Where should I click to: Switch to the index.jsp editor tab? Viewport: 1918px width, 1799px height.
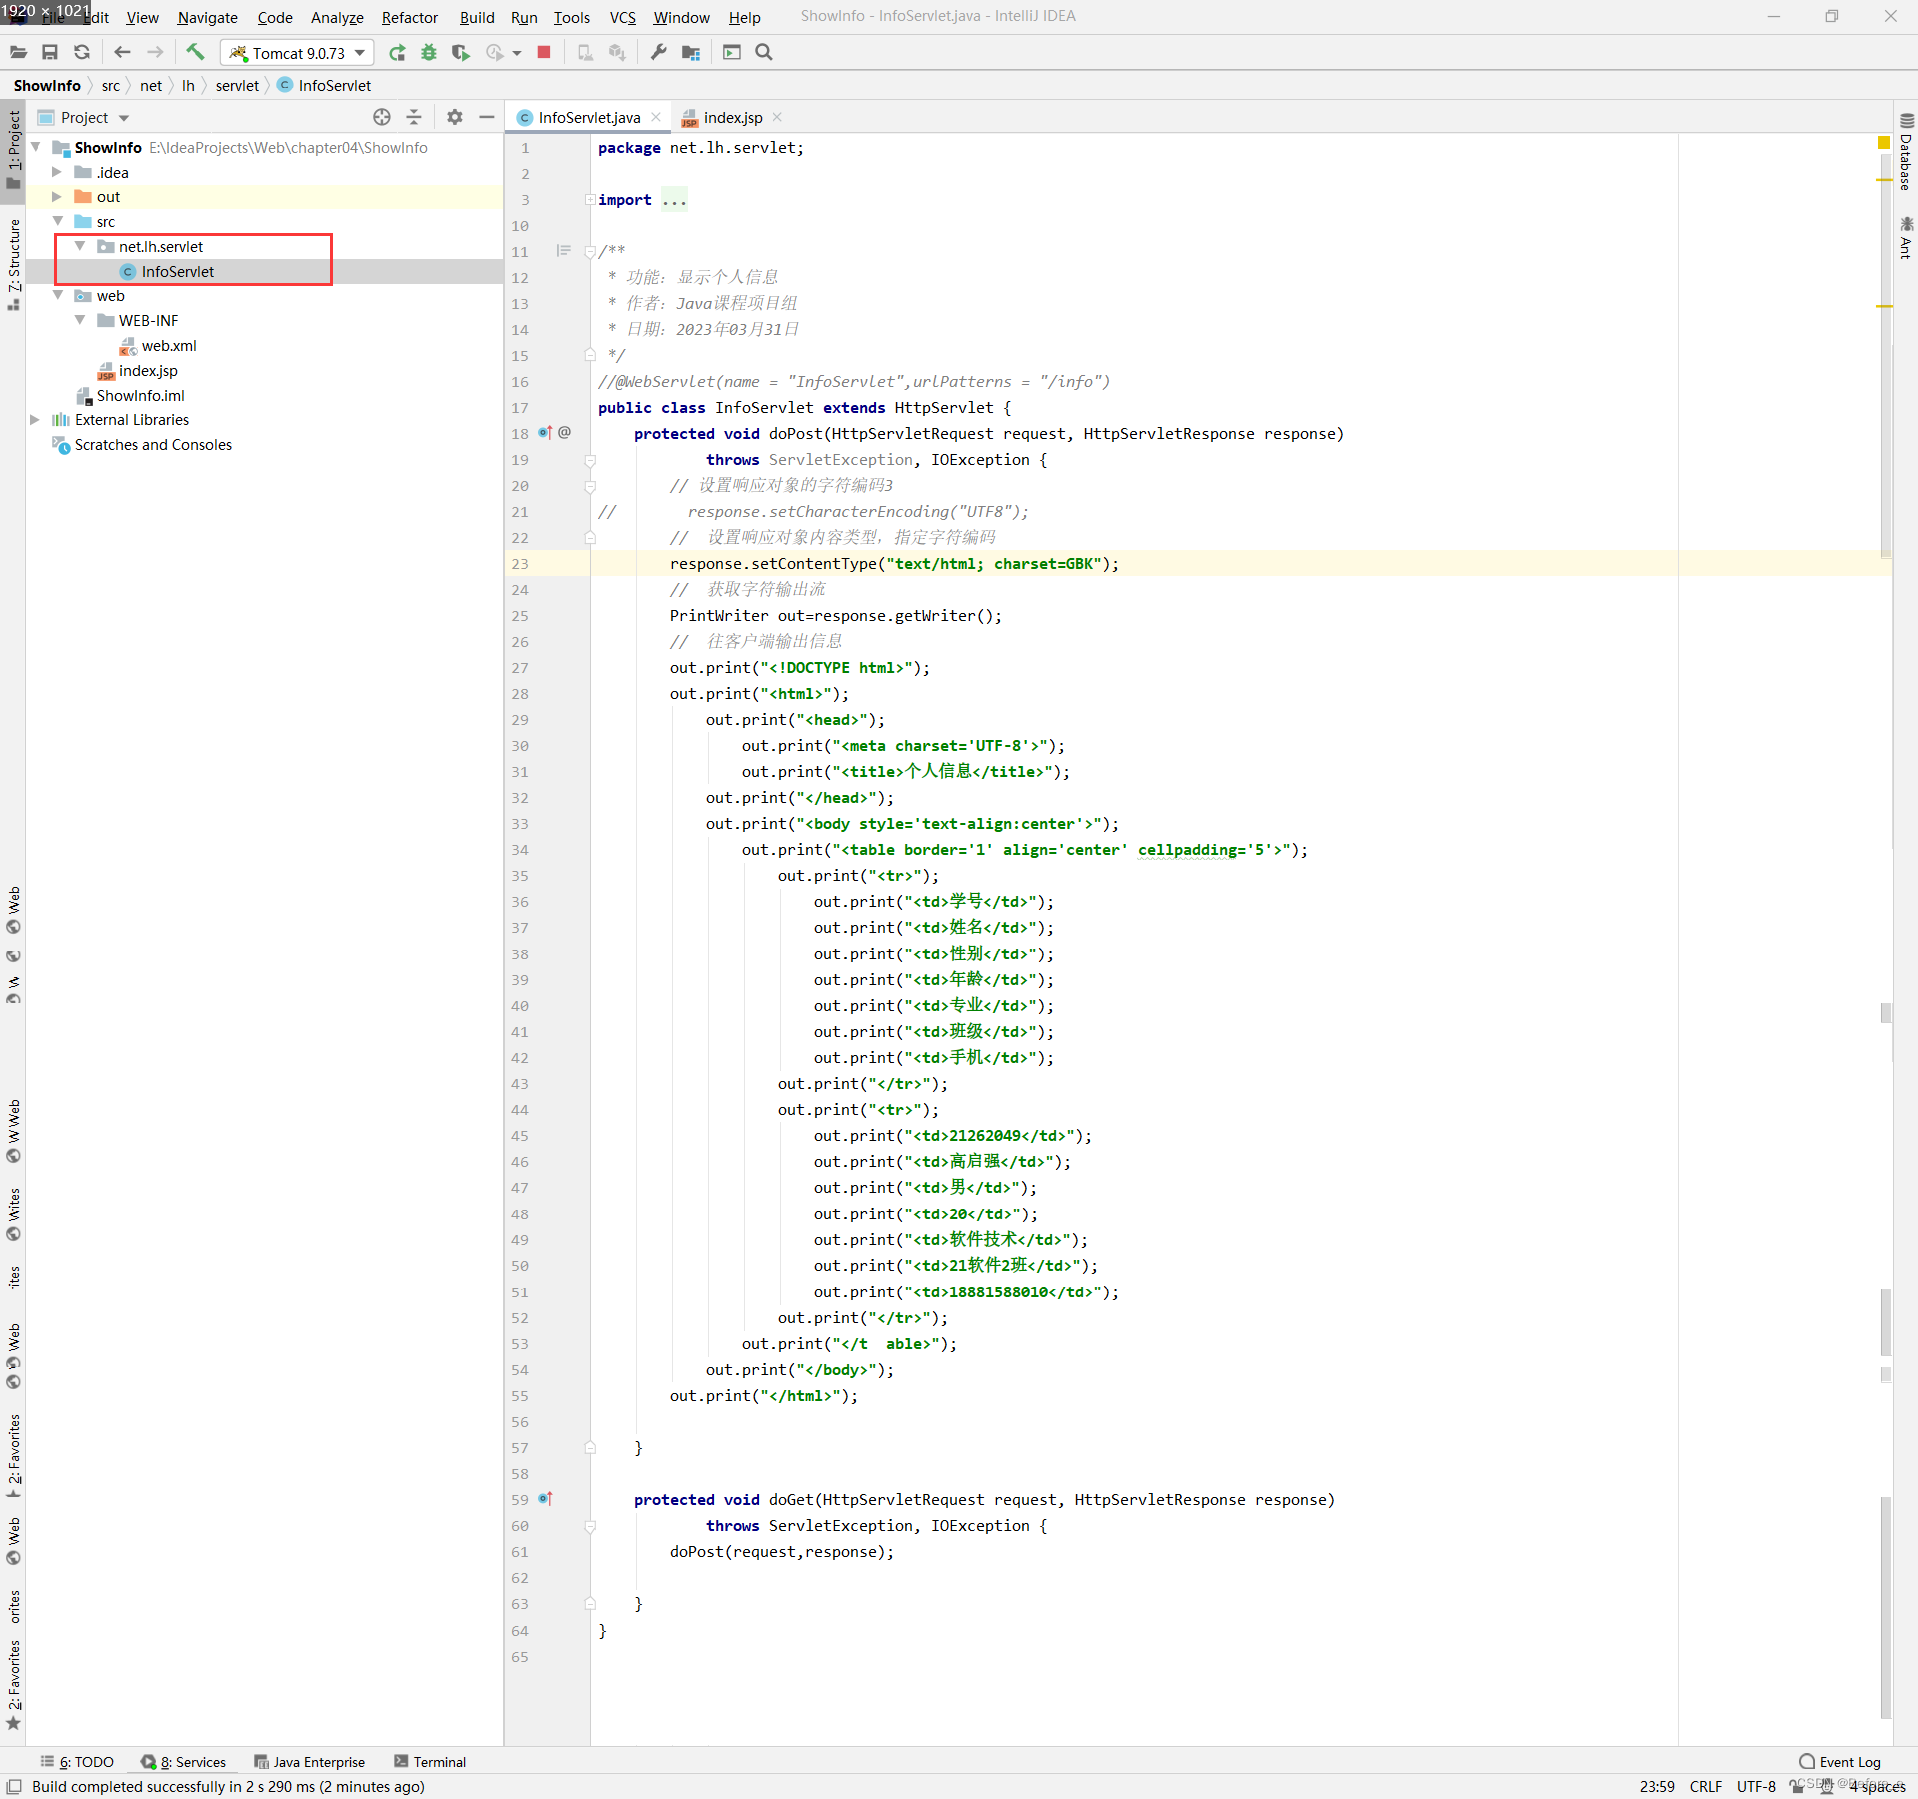(732, 117)
